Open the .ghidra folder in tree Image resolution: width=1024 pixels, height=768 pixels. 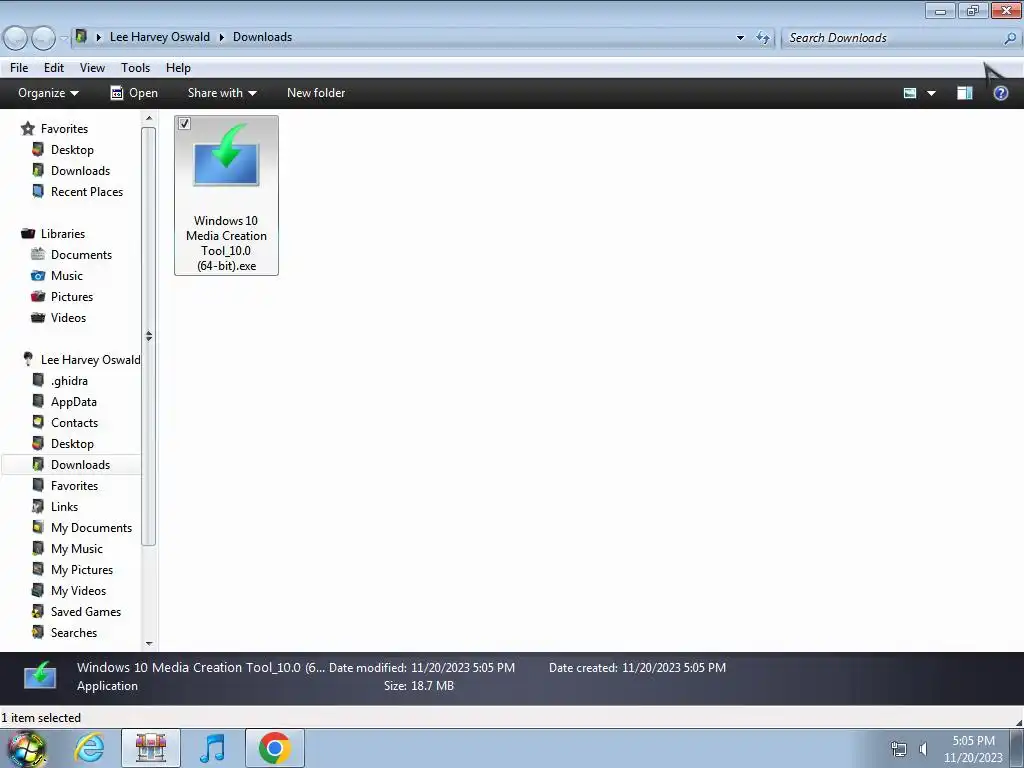[x=69, y=381]
